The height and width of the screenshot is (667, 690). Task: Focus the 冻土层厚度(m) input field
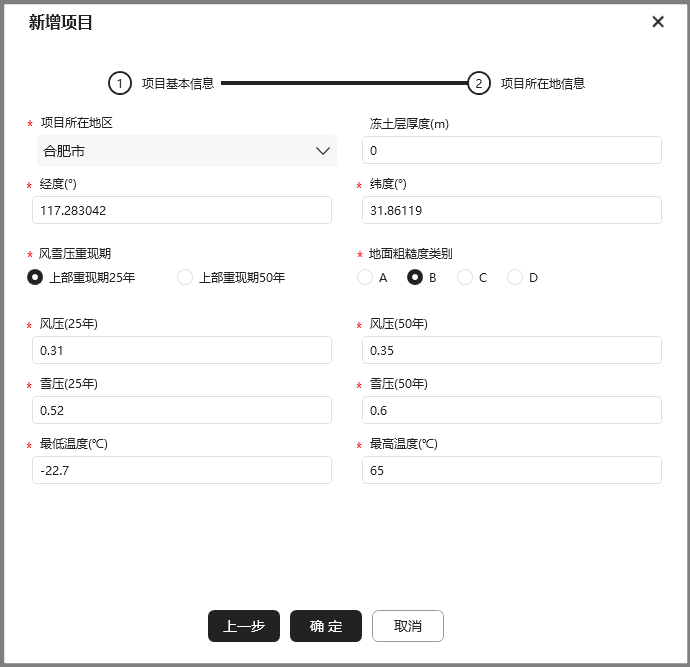(x=511, y=150)
